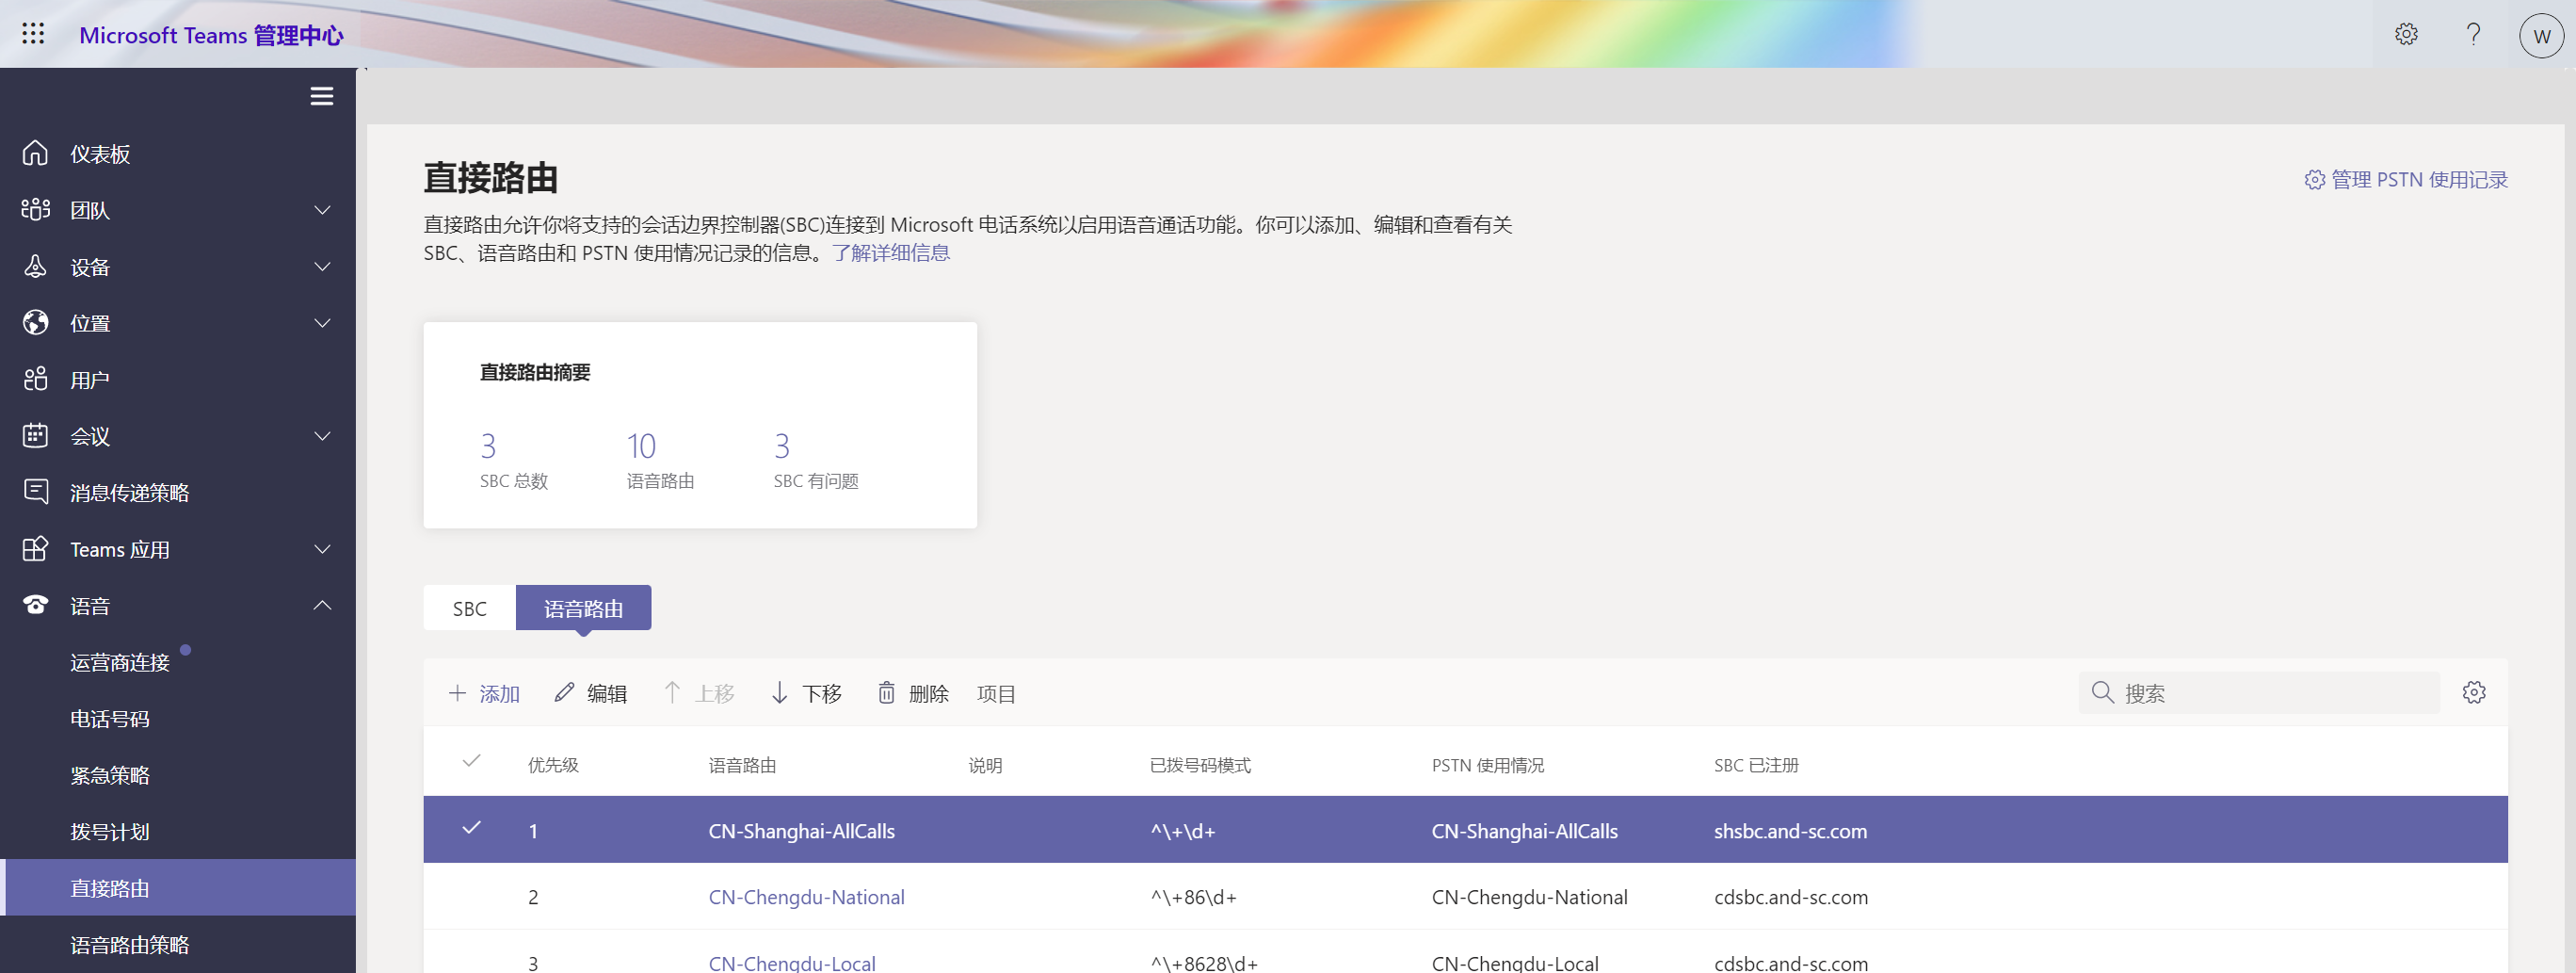
Task: Select 直接路由 in sidebar
Action: 178,888
